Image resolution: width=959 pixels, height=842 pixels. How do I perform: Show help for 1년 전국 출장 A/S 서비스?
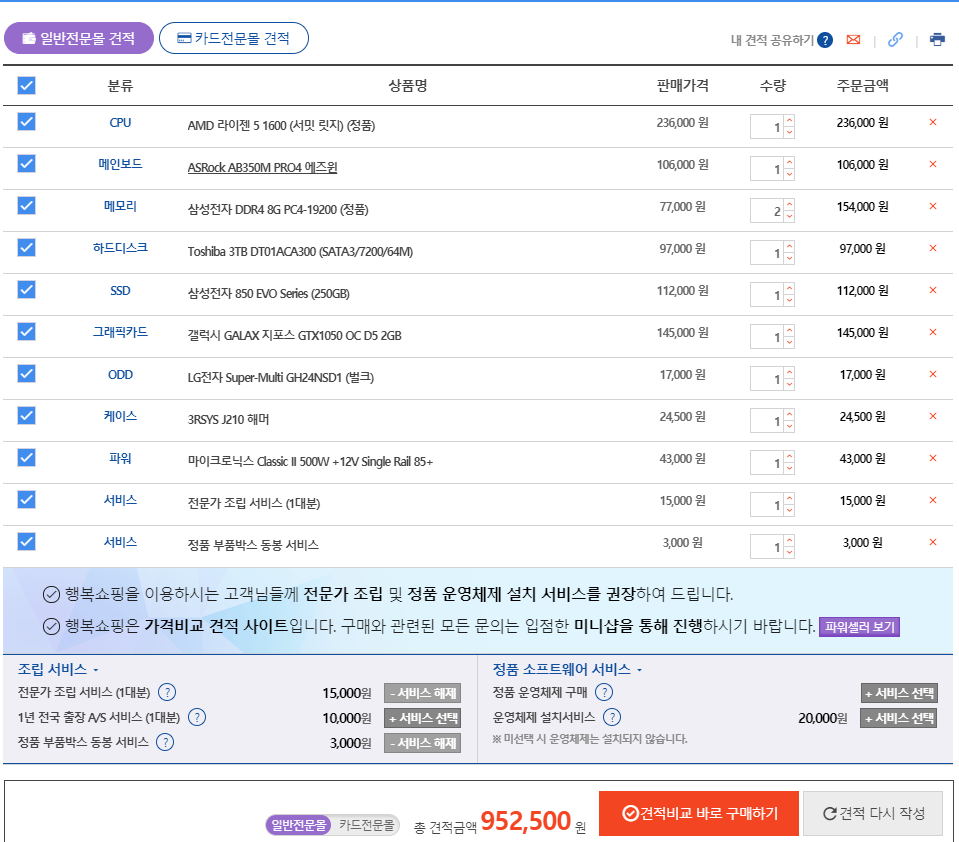click(x=197, y=717)
